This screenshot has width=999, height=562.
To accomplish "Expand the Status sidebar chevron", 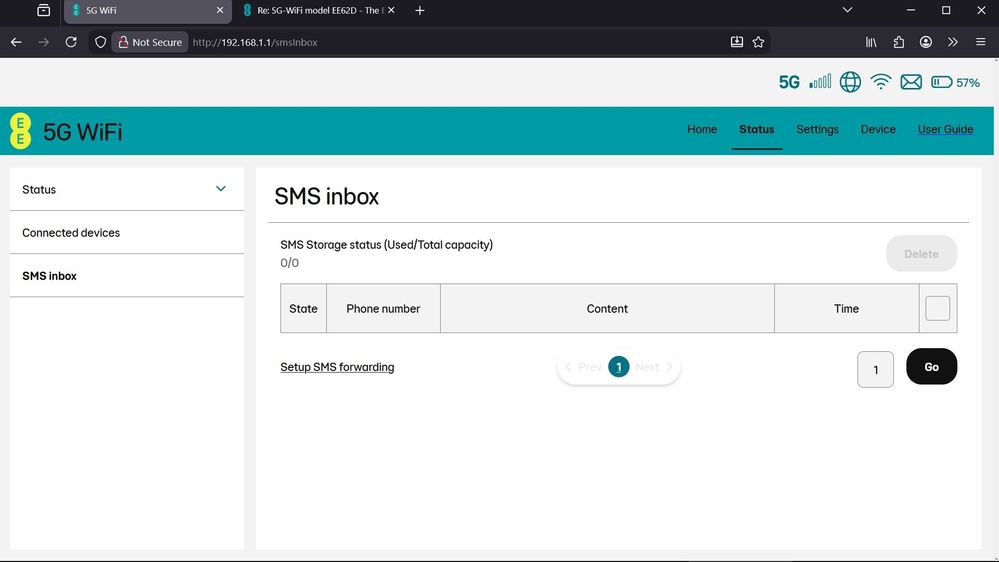I will 220,189.
